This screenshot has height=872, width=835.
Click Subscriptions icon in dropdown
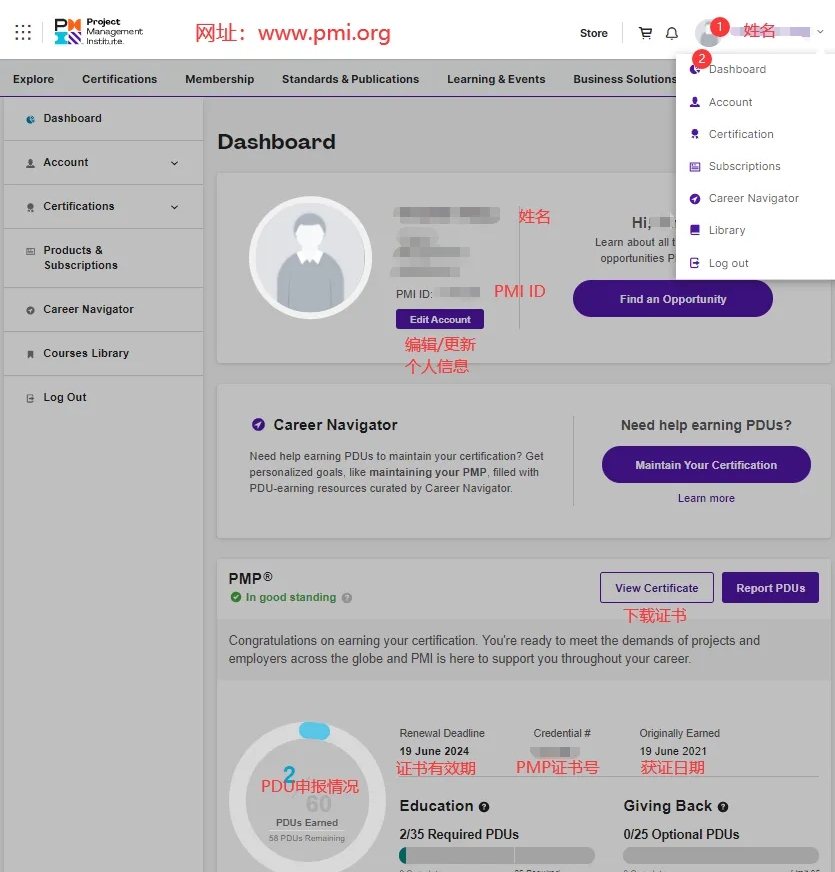point(695,166)
